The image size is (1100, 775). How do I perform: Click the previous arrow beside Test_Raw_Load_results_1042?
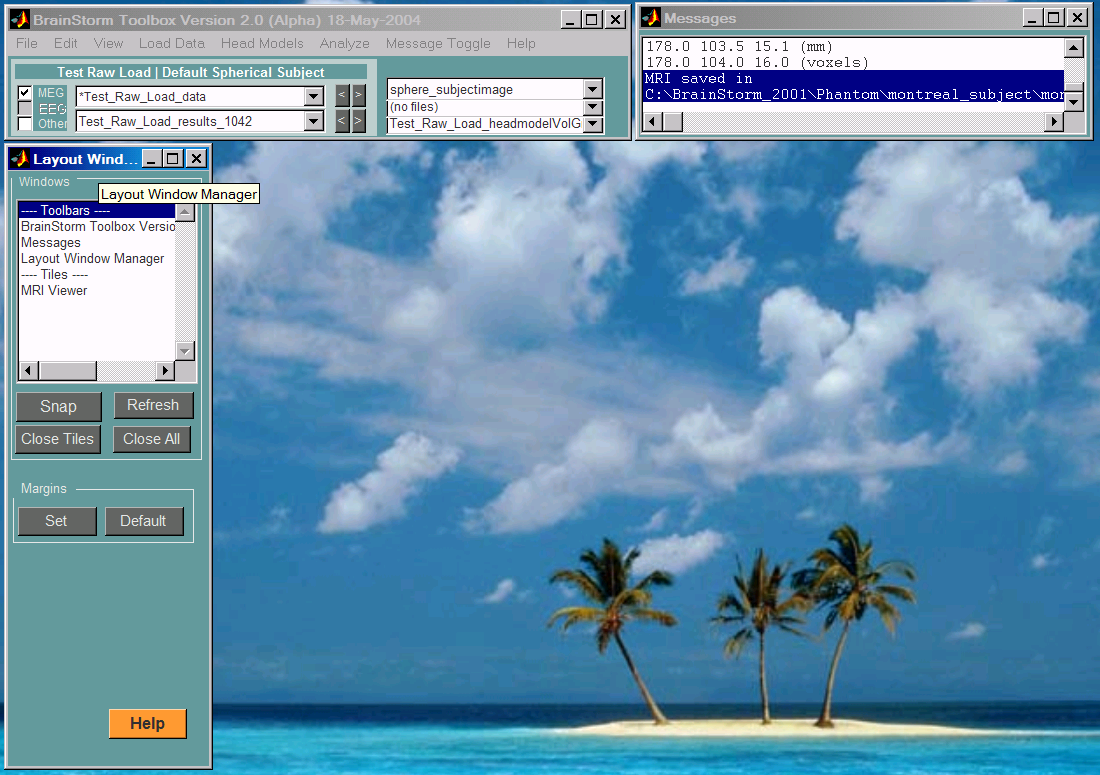341,121
